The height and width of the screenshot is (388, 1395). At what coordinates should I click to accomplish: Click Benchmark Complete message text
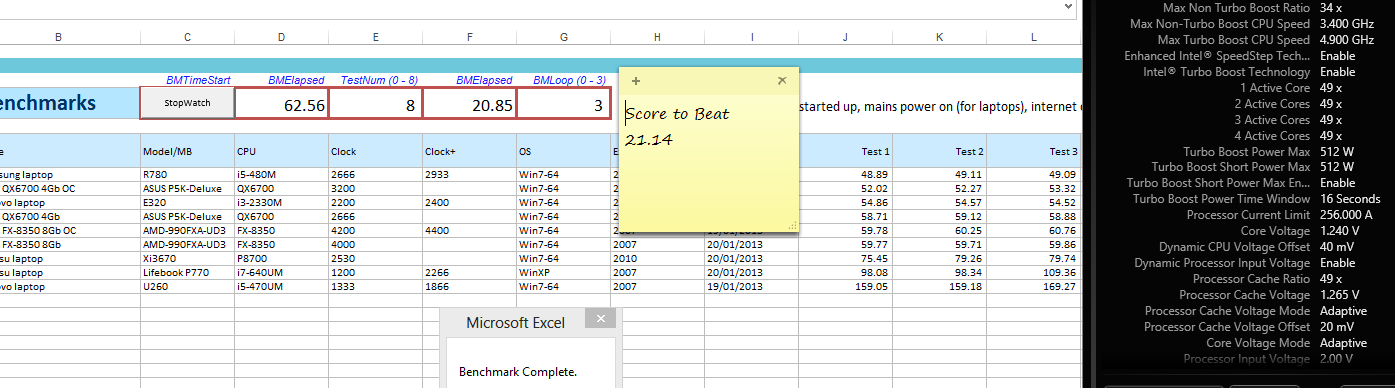518,372
